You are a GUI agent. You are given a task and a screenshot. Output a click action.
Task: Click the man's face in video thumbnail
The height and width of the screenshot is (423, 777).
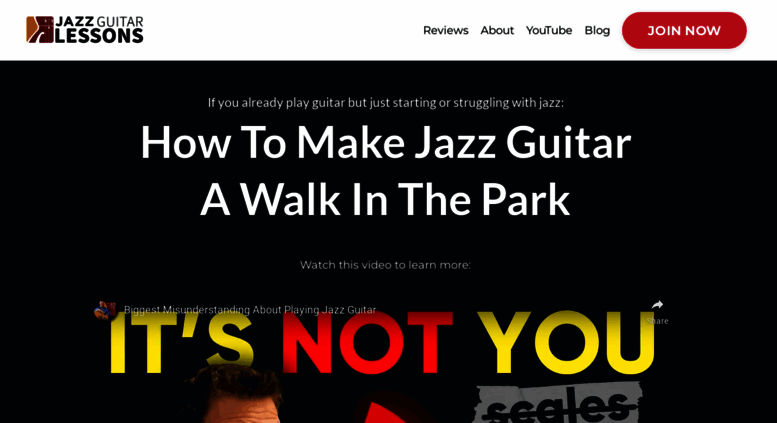[237, 399]
